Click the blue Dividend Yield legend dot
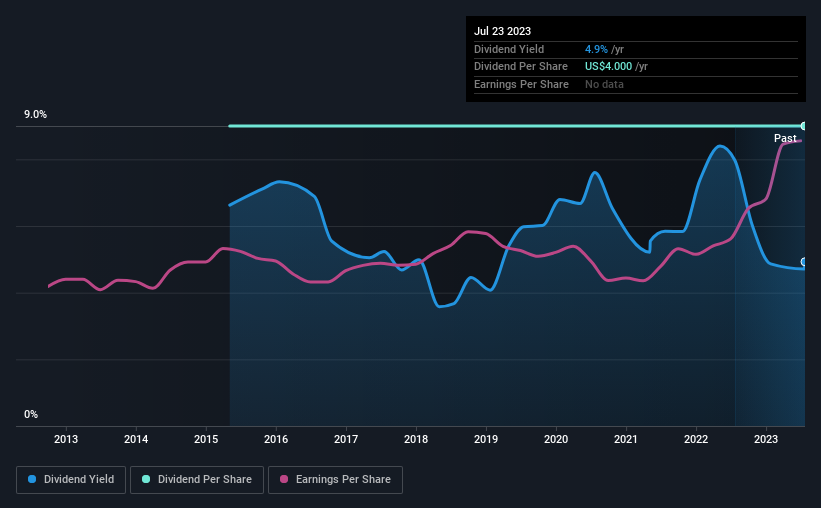The height and width of the screenshot is (508, 821). 32,479
